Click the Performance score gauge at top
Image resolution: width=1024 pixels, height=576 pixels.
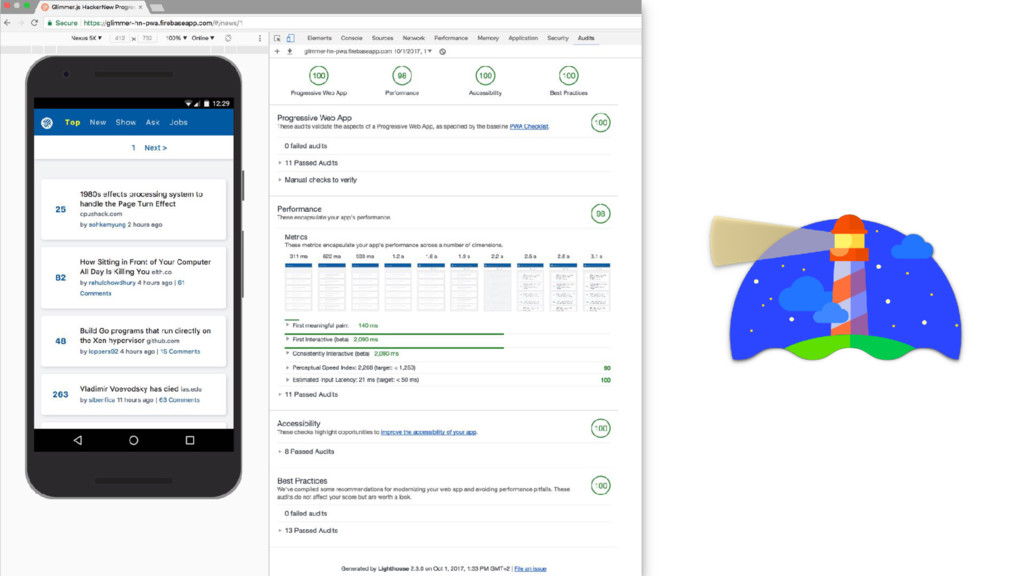coord(402,76)
